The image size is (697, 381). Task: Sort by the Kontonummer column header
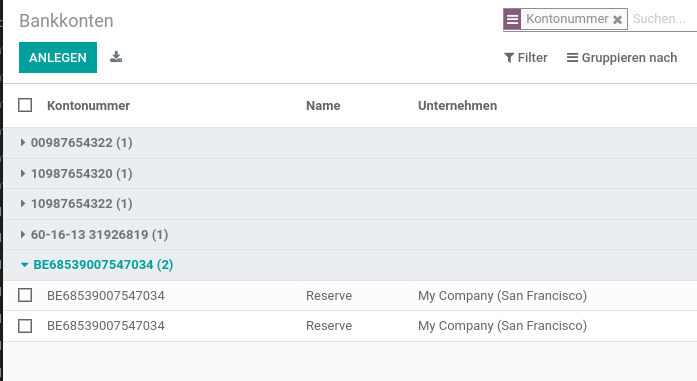pos(88,106)
